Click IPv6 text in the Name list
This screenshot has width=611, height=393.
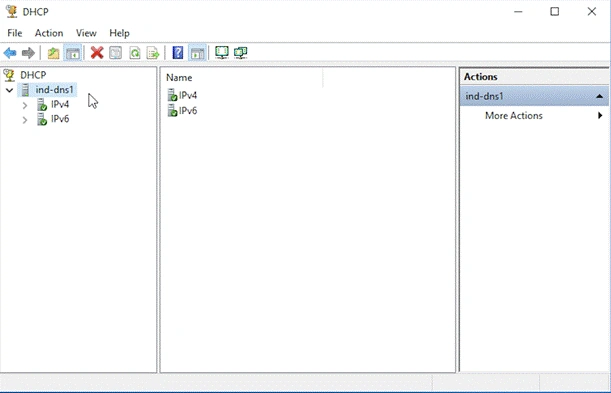click(x=188, y=111)
